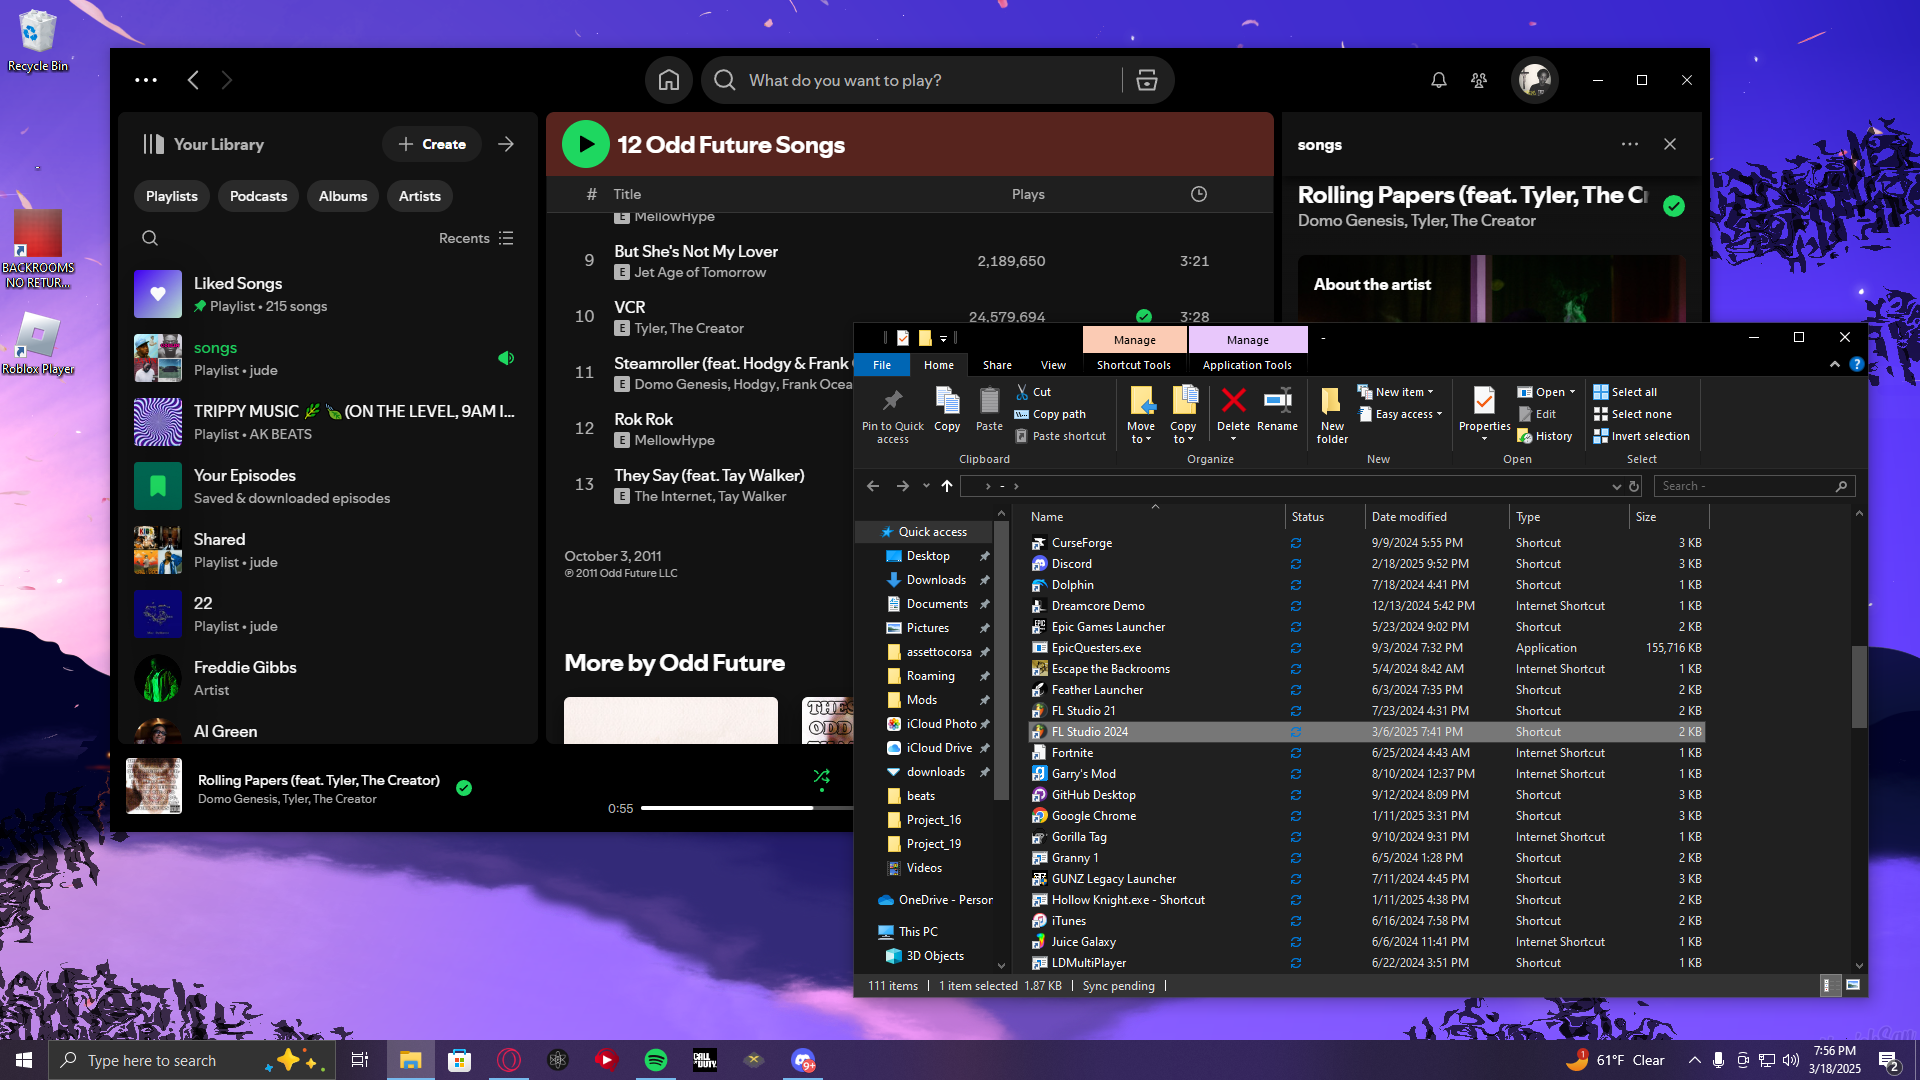The height and width of the screenshot is (1080, 1920).
Task: Open songs panel more options
Action: tap(1630, 144)
